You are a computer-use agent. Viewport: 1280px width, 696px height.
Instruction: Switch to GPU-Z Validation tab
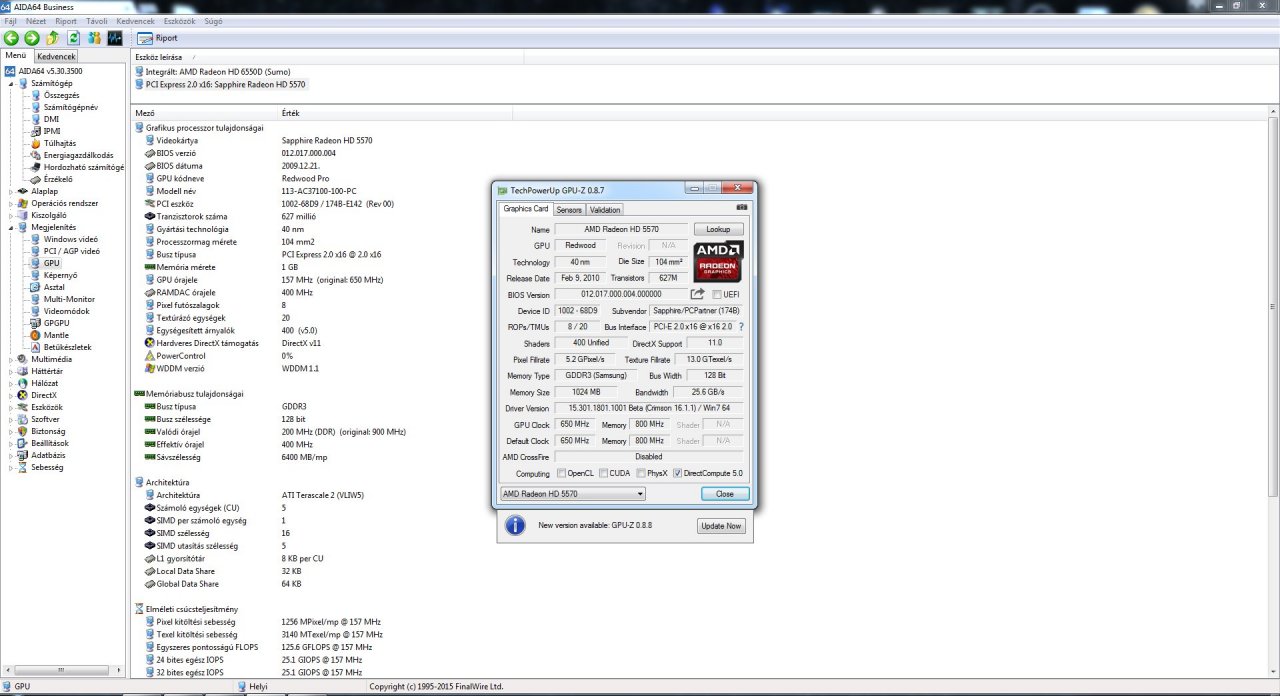[x=604, y=210]
